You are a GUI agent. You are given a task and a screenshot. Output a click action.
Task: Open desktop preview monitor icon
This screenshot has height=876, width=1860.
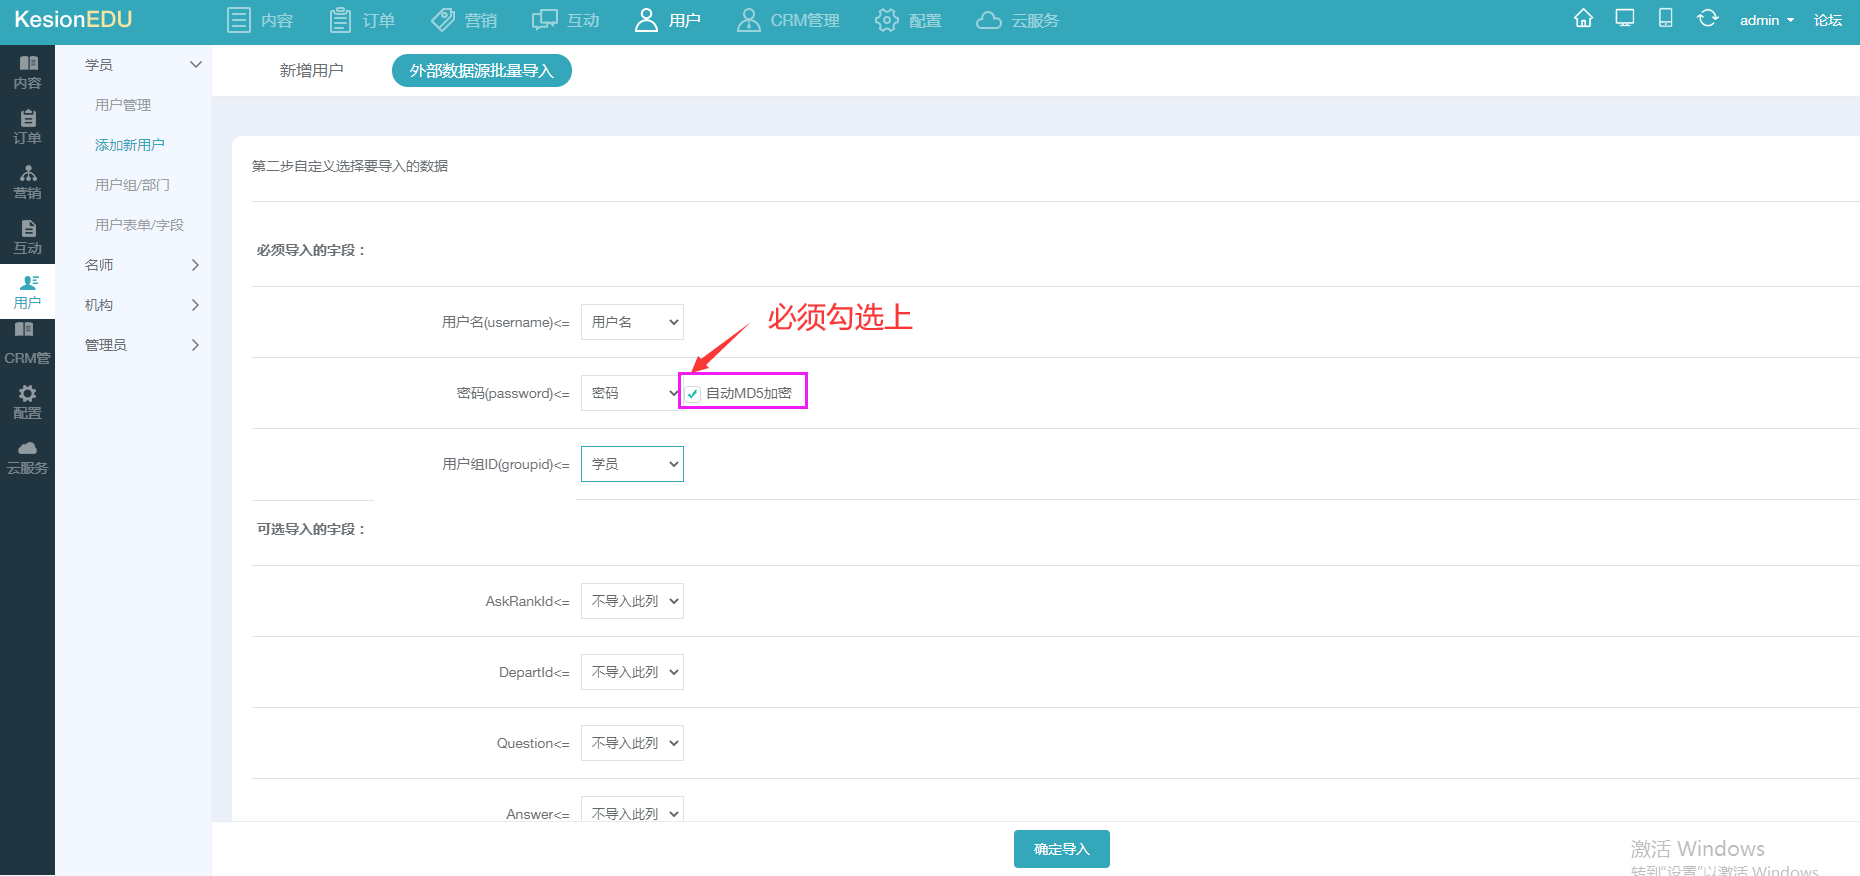pyautogui.click(x=1625, y=19)
